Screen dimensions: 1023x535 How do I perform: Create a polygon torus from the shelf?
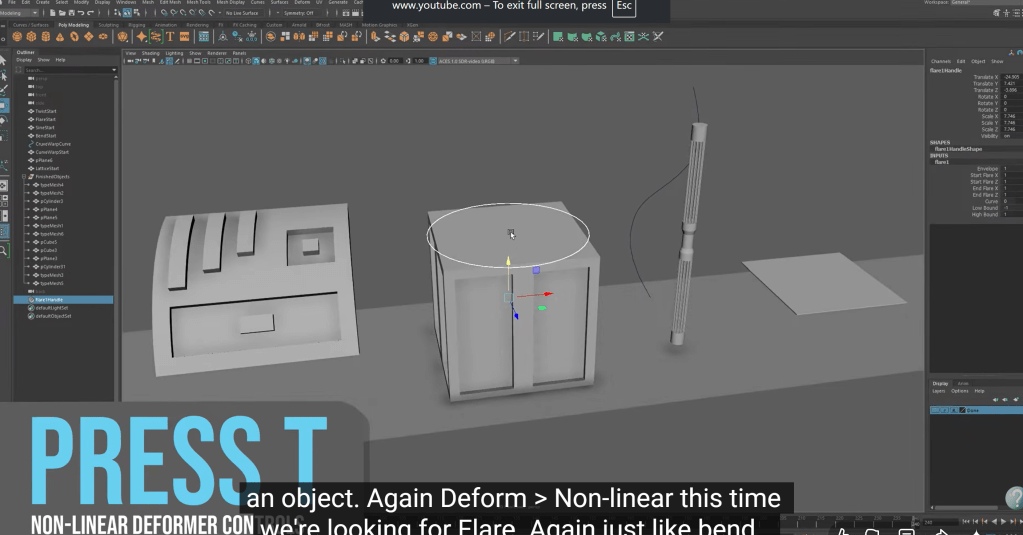(x=74, y=37)
